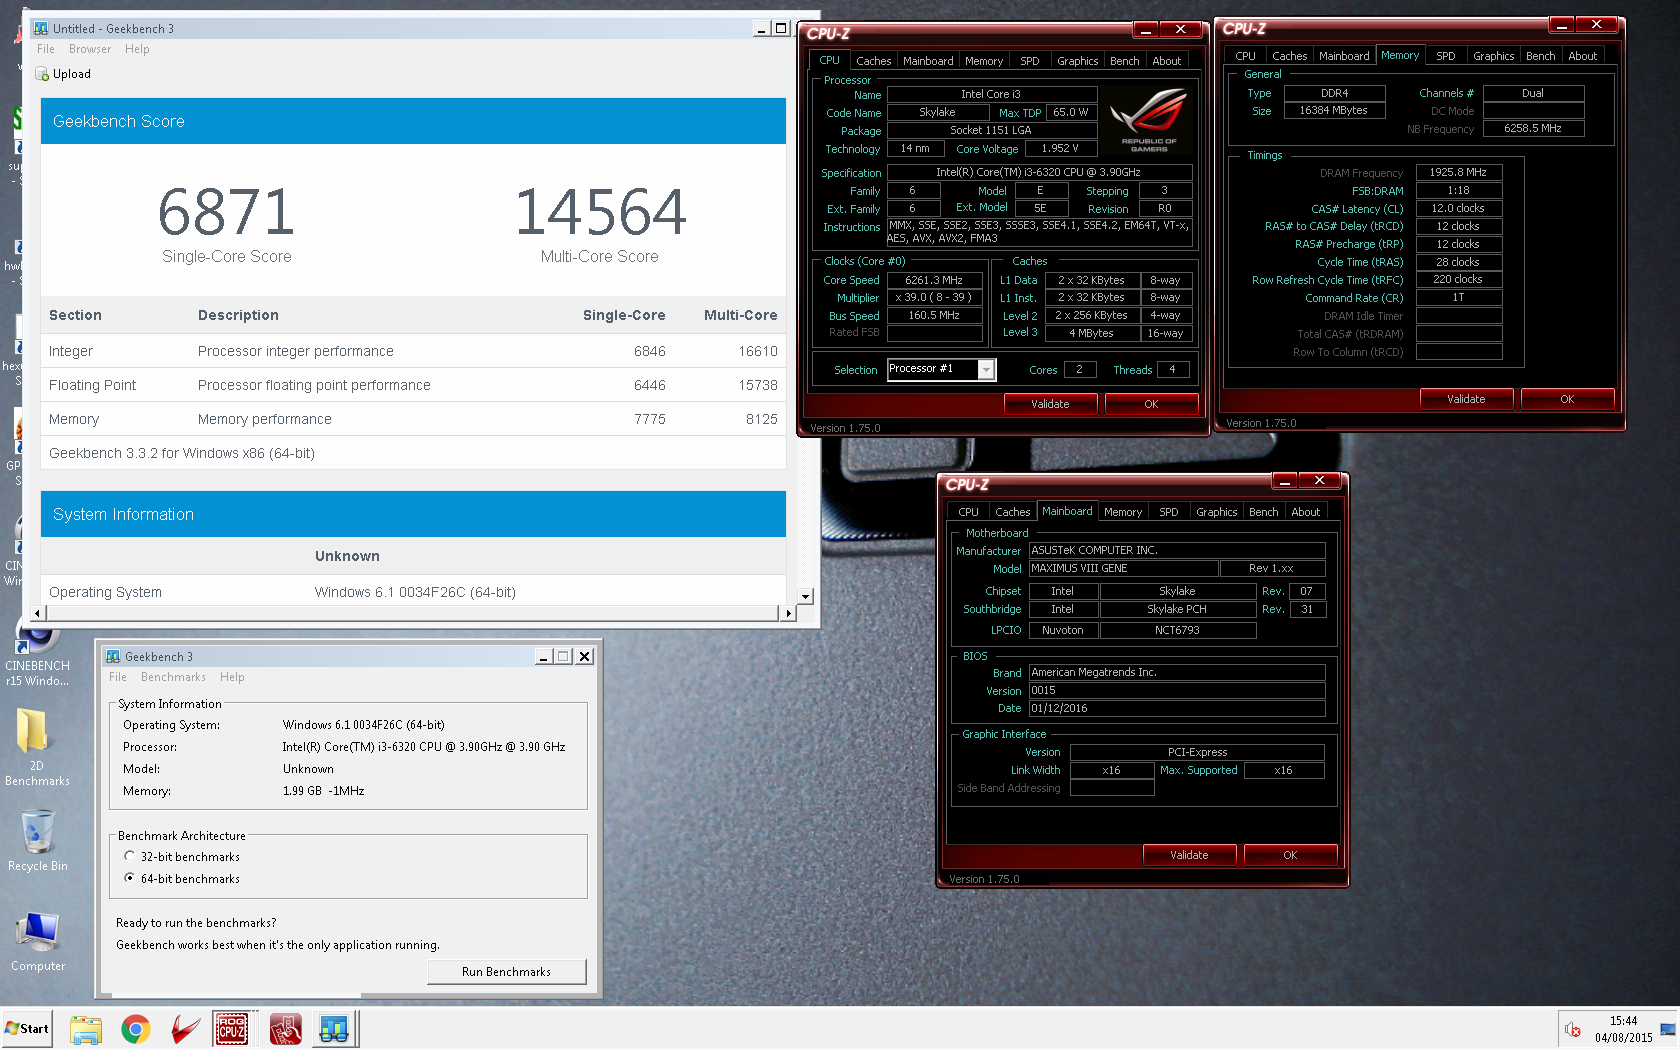Click OK in the CPU-Z Mainboard window
This screenshot has width=1680, height=1050.
click(x=1290, y=855)
